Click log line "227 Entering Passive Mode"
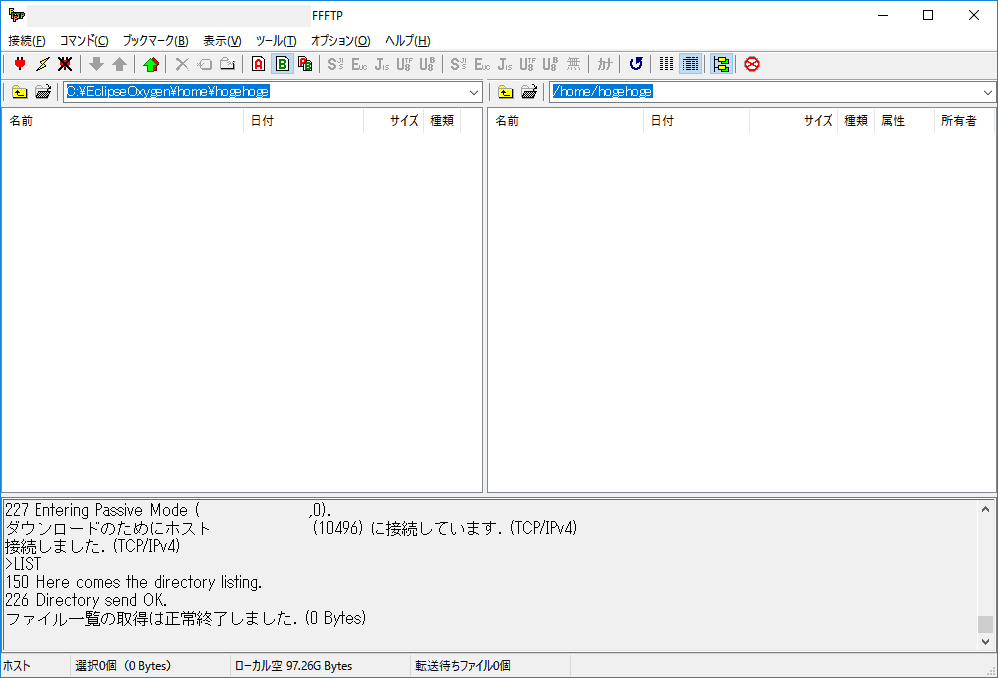998x678 pixels. tap(168, 510)
